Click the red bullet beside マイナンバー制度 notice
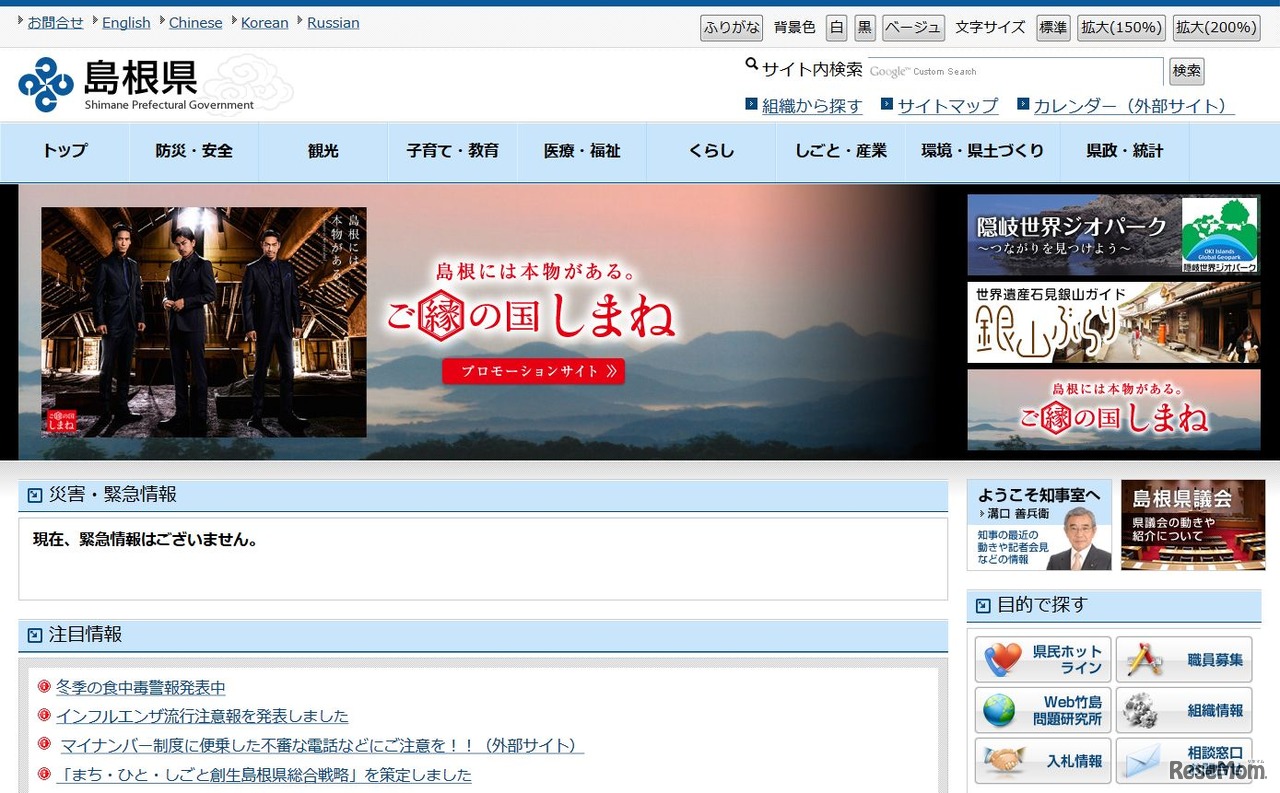The height and width of the screenshot is (793, 1280). pos(44,744)
